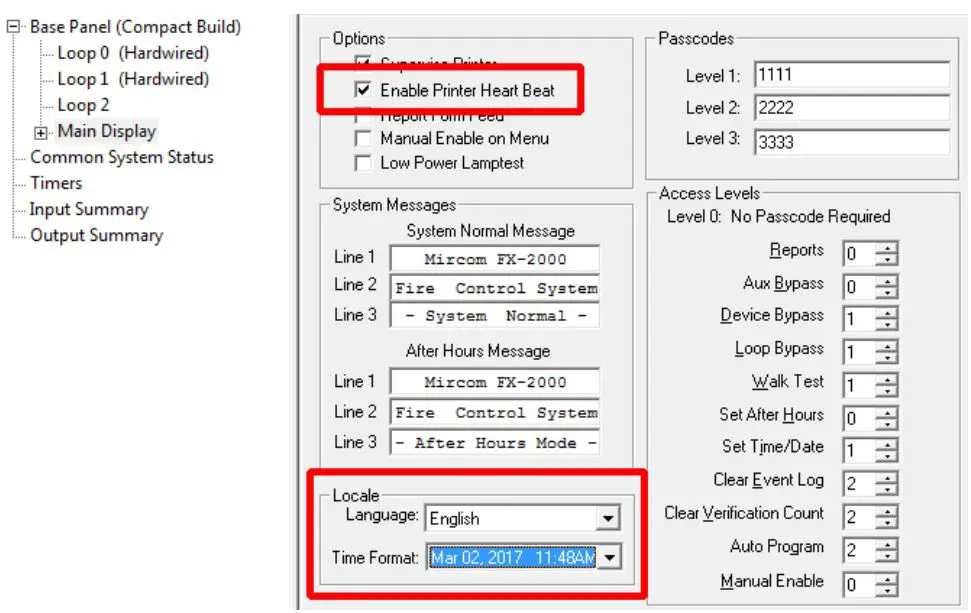The image size is (971, 613).
Task: Click the Aux Bypass value field
Action: pos(860,287)
